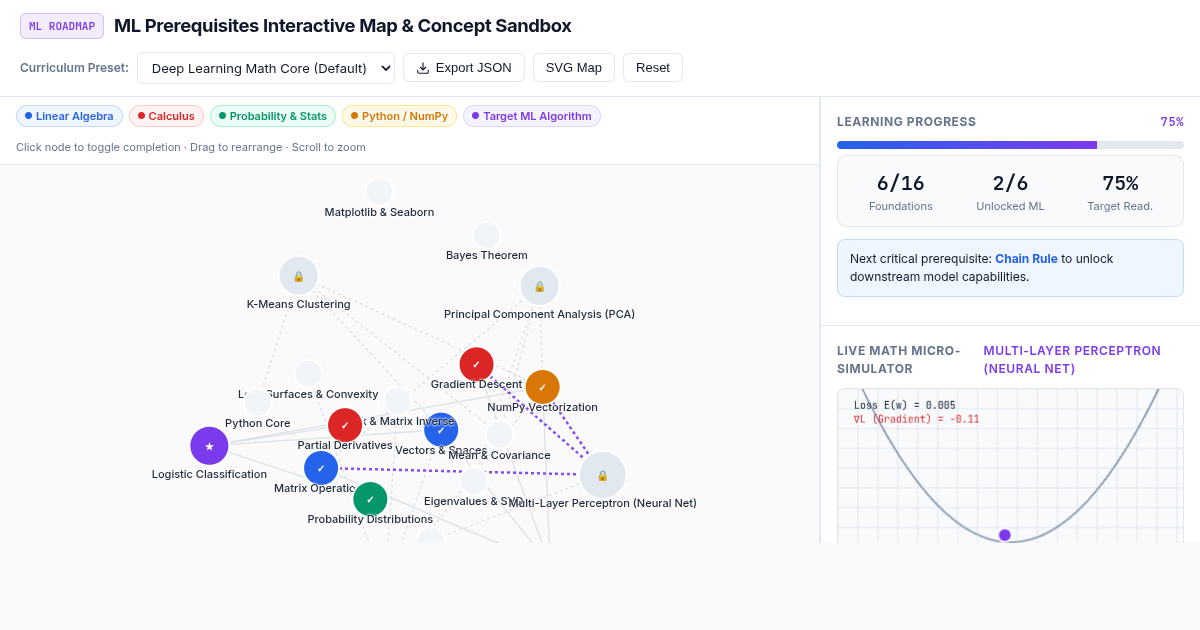Viewport: 1200px width, 630px height.
Task: Toggle the Matplotlib & Seaborn node
Action: coord(379,191)
